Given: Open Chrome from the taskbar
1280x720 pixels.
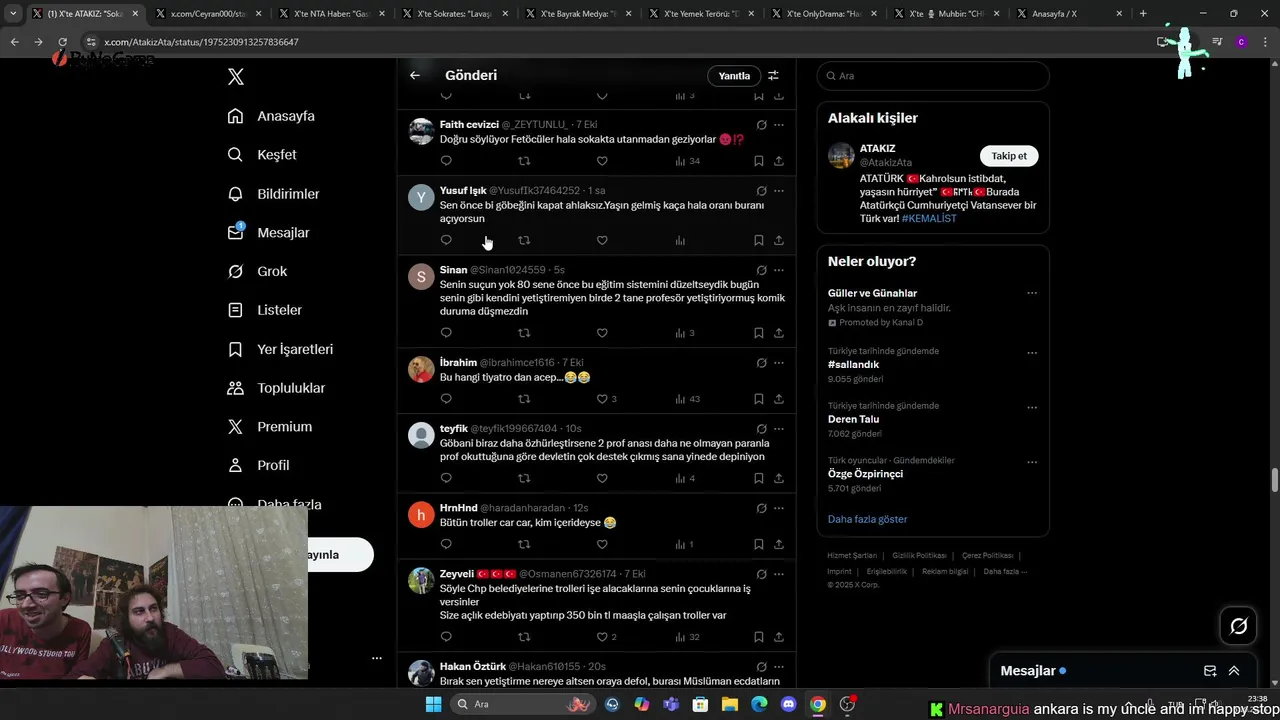Looking at the screenshot, I should click(818, 704).
